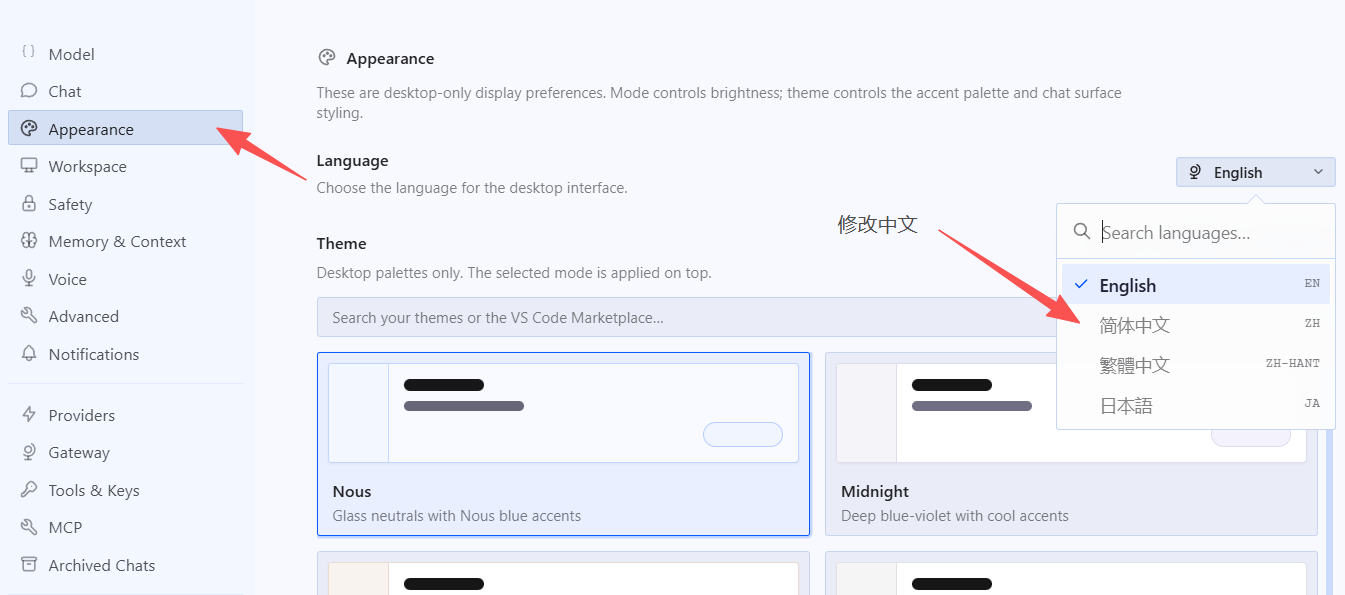Click the globe icon in language selector
1345x595 pixels.
pyautogui.click(x=1195, y=172)
